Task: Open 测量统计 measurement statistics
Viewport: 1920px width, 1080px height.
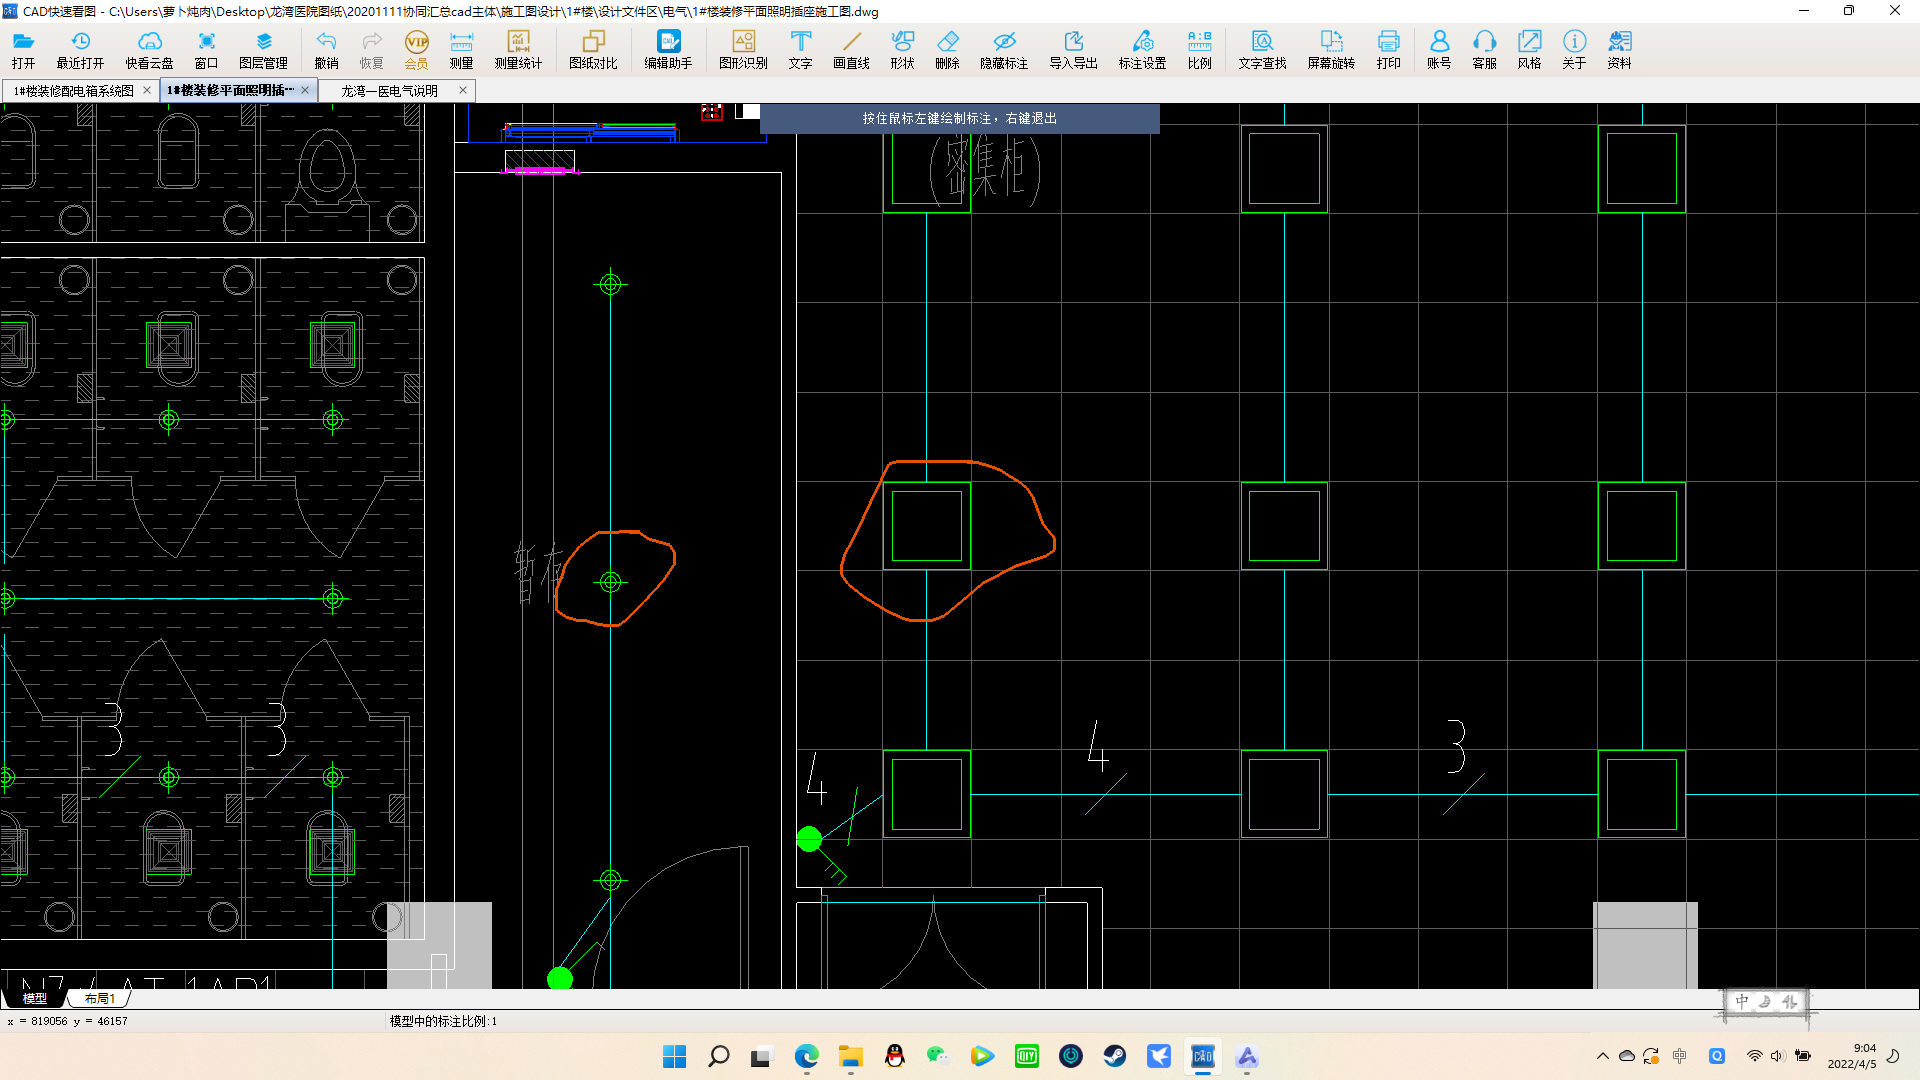Action: coord(518,49)
